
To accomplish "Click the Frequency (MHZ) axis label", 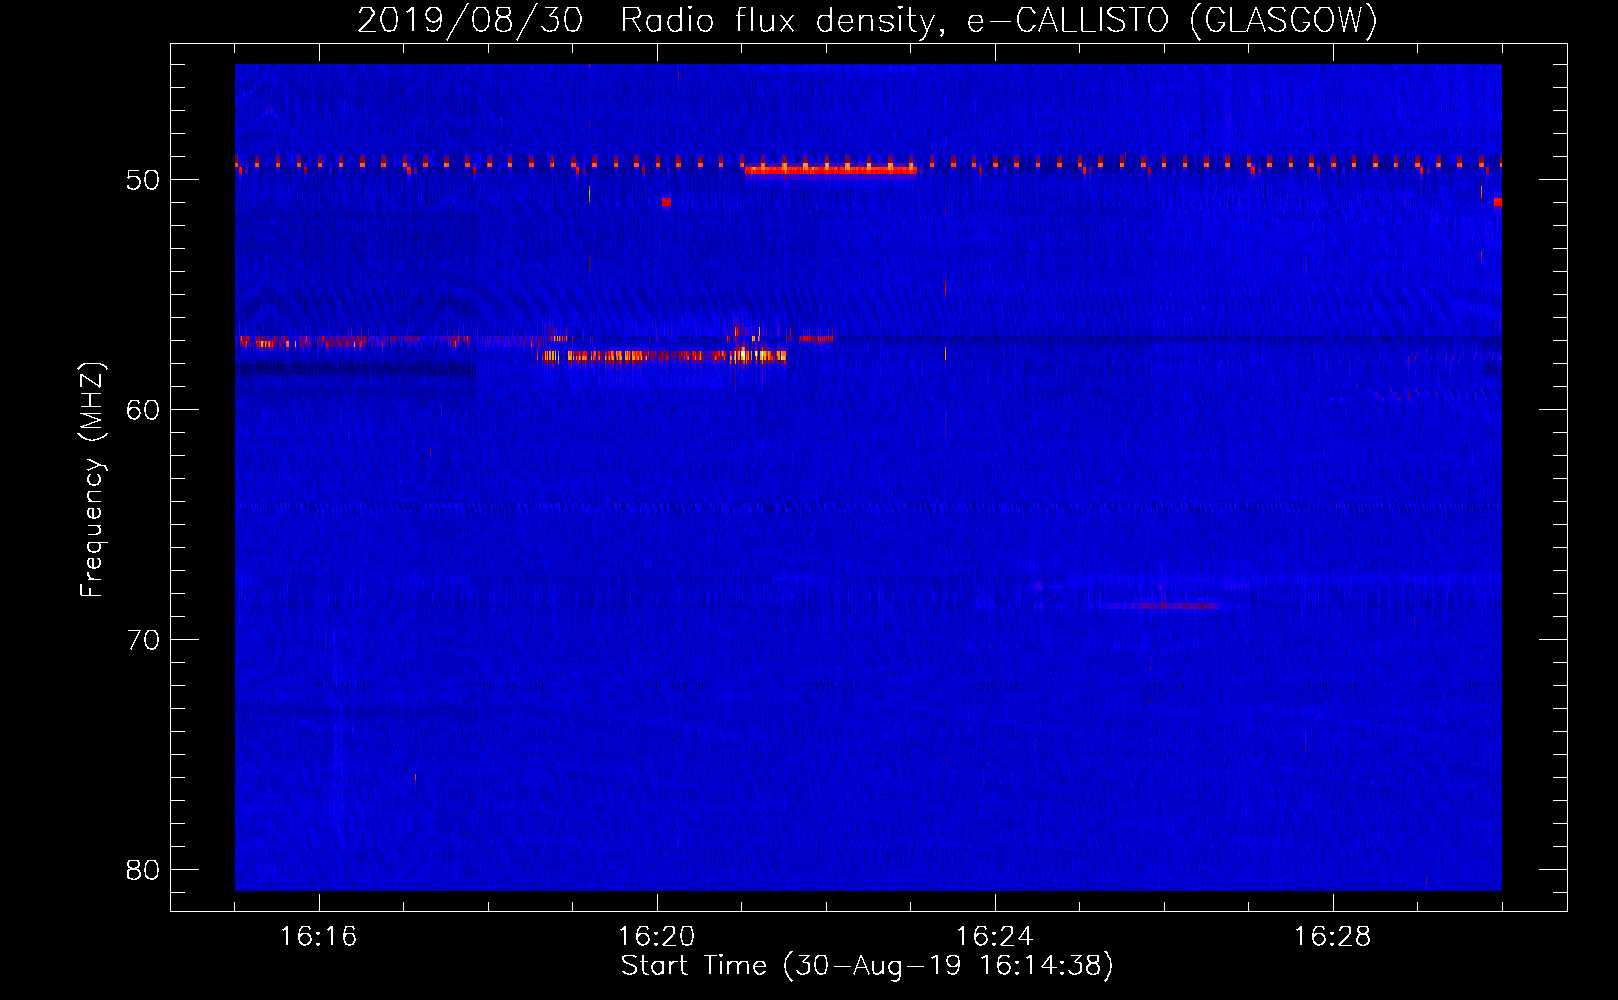I will (92, 480).
